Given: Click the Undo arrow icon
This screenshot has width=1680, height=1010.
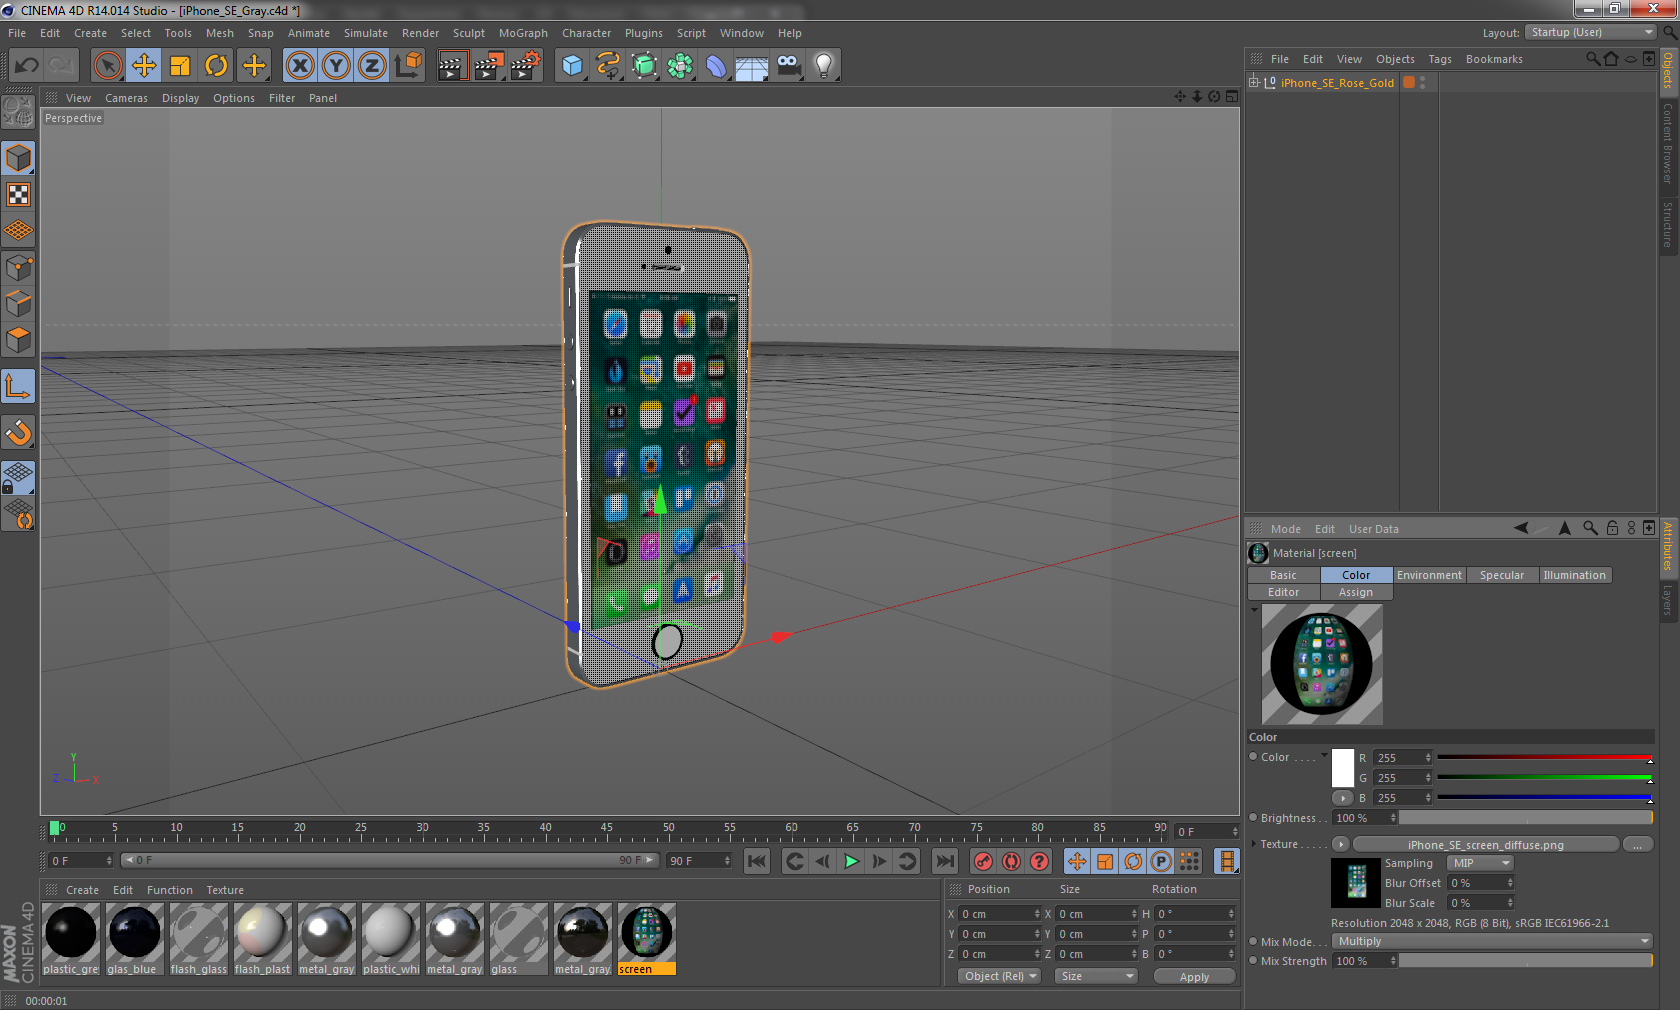Looking at the screenshot, I should pyautogui.click(x=27, y=66).
